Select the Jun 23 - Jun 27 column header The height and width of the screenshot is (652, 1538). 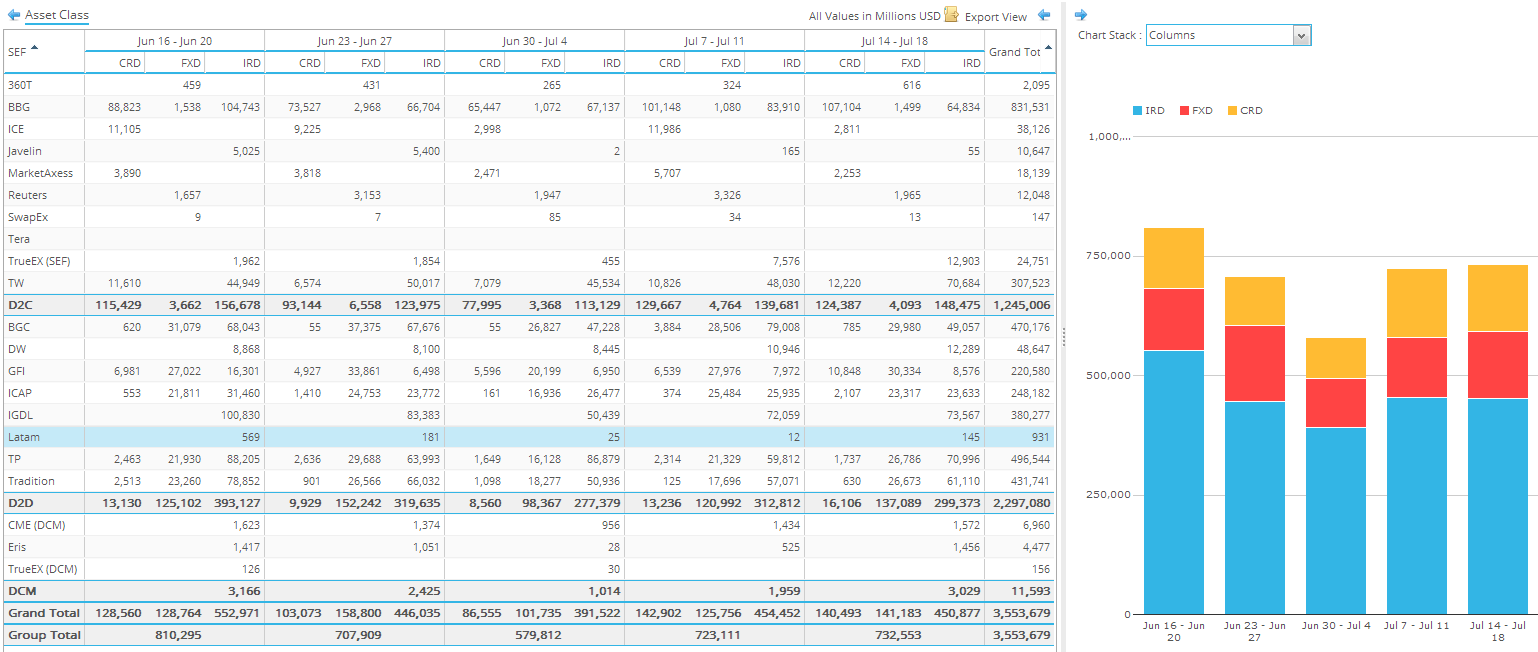click(x=355, y=41)
